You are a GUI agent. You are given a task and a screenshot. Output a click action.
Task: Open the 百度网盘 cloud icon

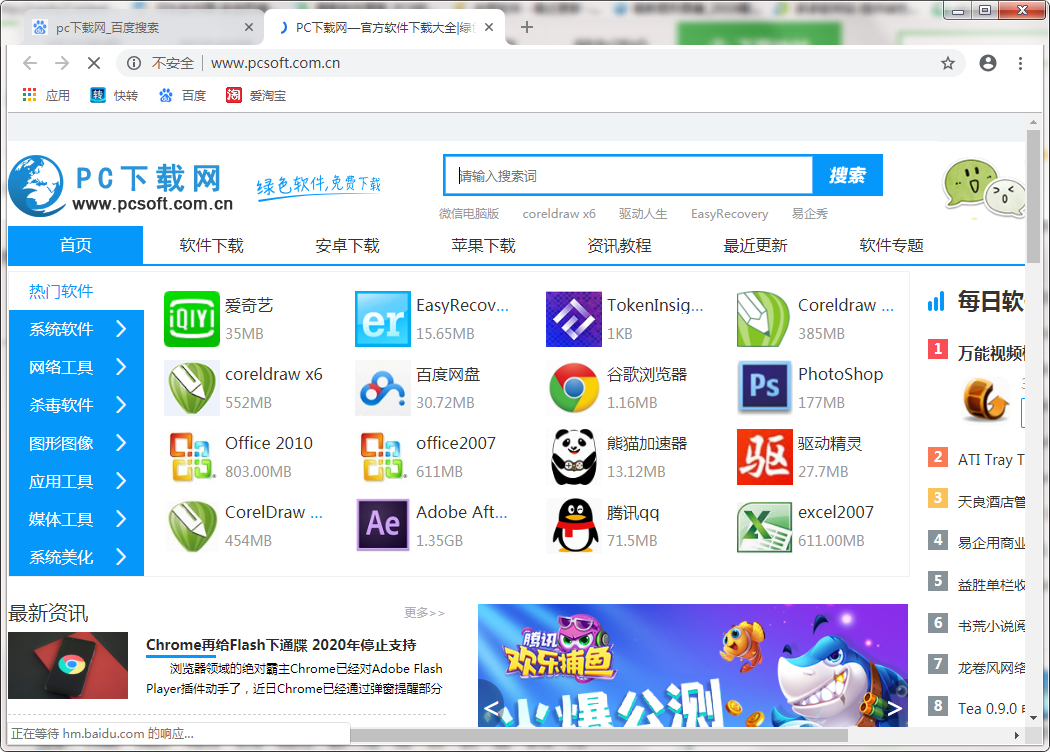[x=382, y=388]
